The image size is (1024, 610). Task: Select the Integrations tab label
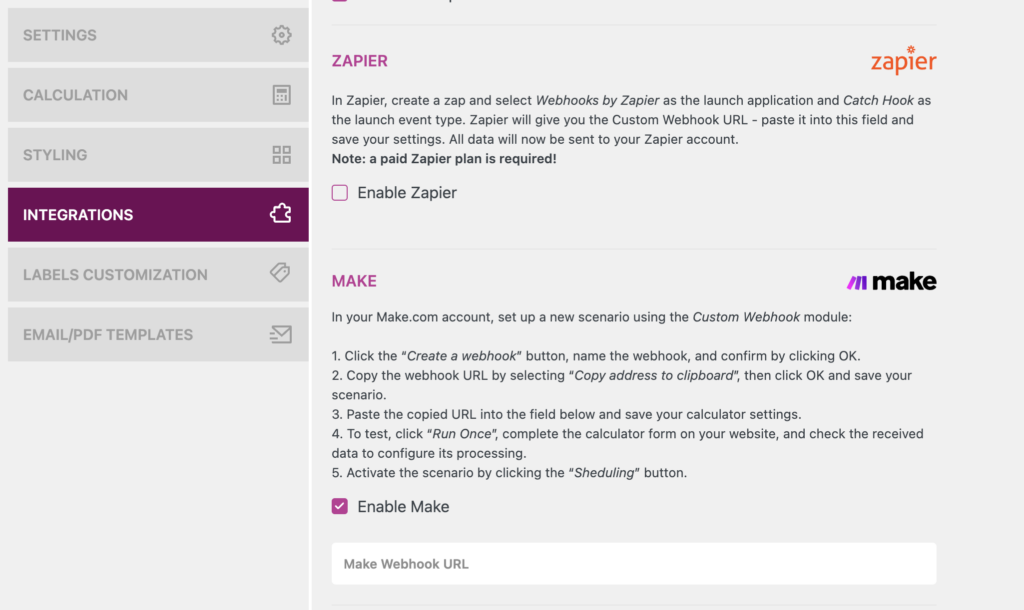click(78, 215)
